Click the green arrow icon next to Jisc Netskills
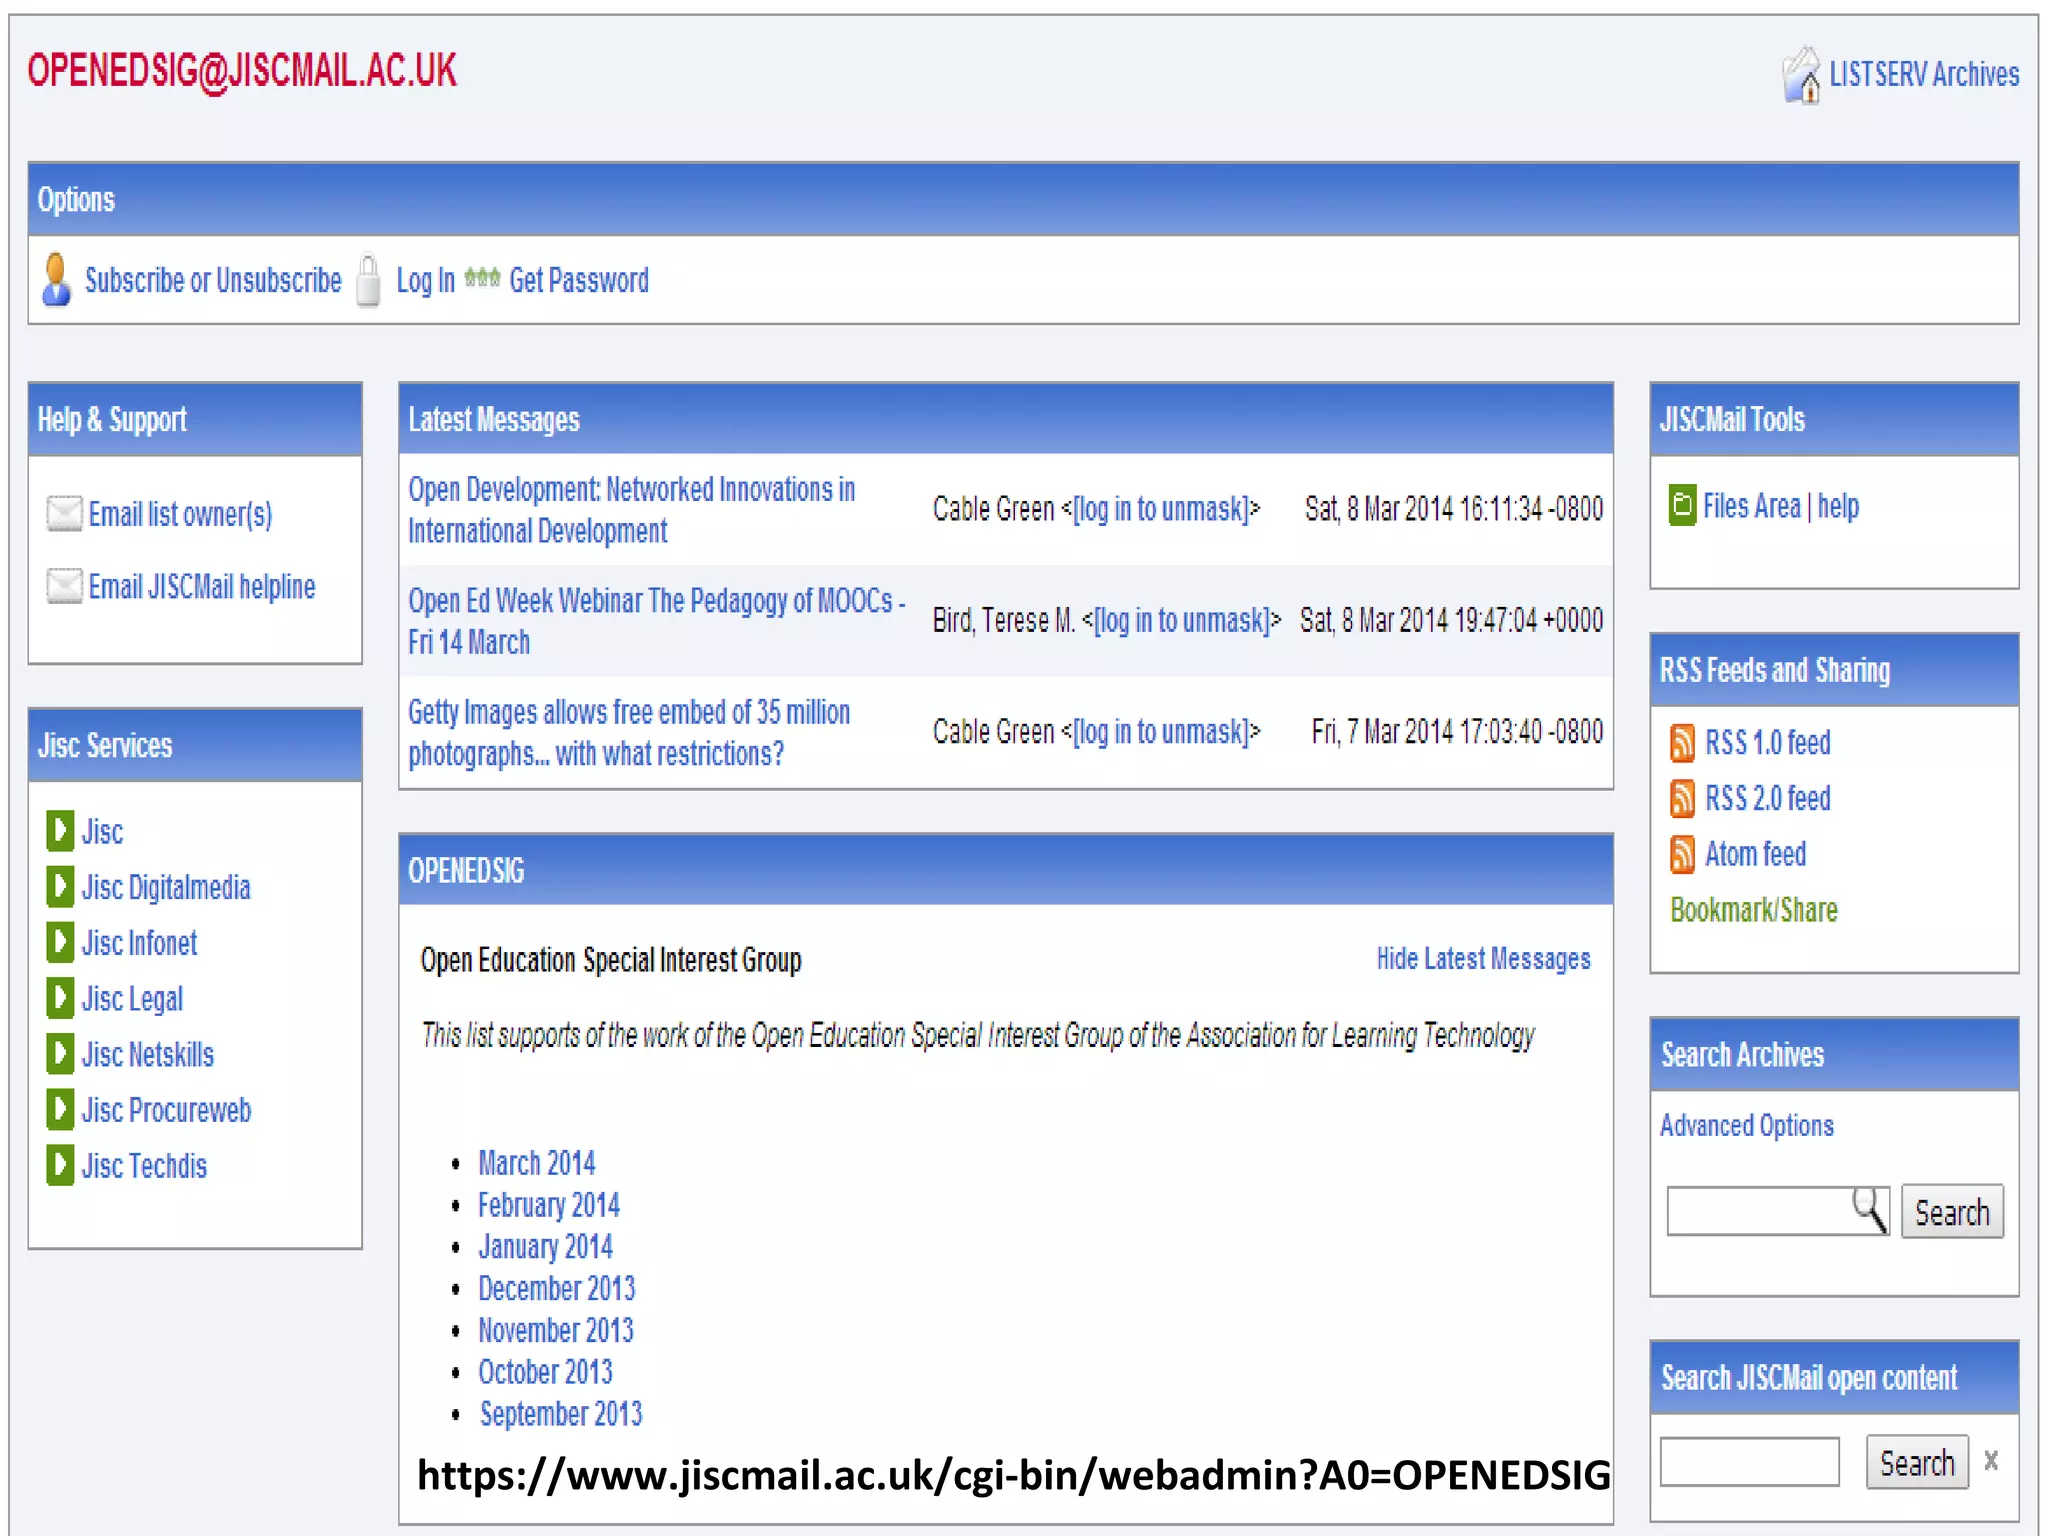This screenshot has width=2048, height=1536. tap(60, 1054)
